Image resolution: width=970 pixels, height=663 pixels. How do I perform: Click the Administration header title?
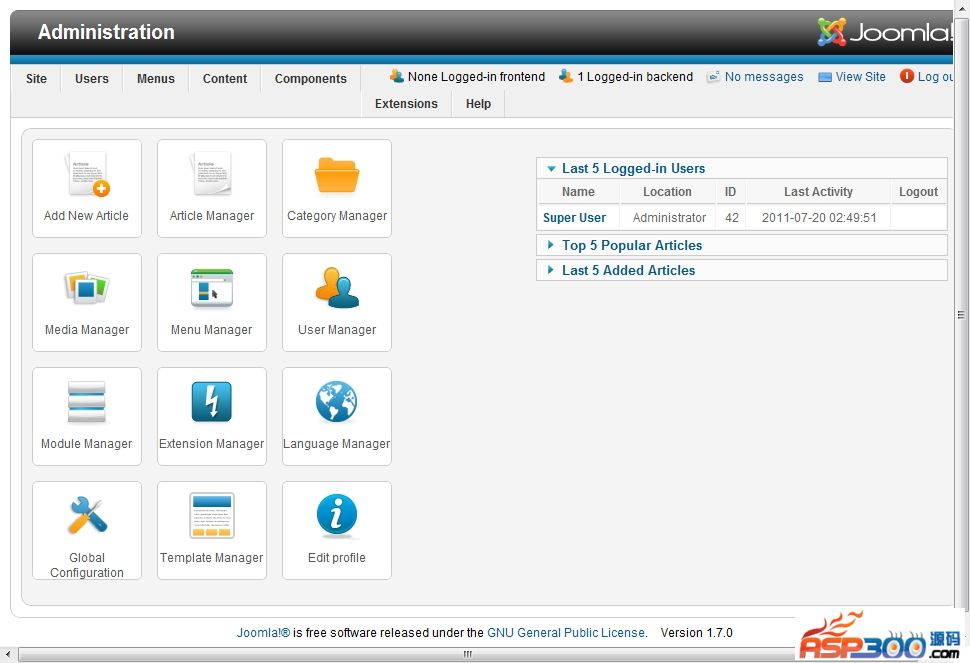[106, 32]
